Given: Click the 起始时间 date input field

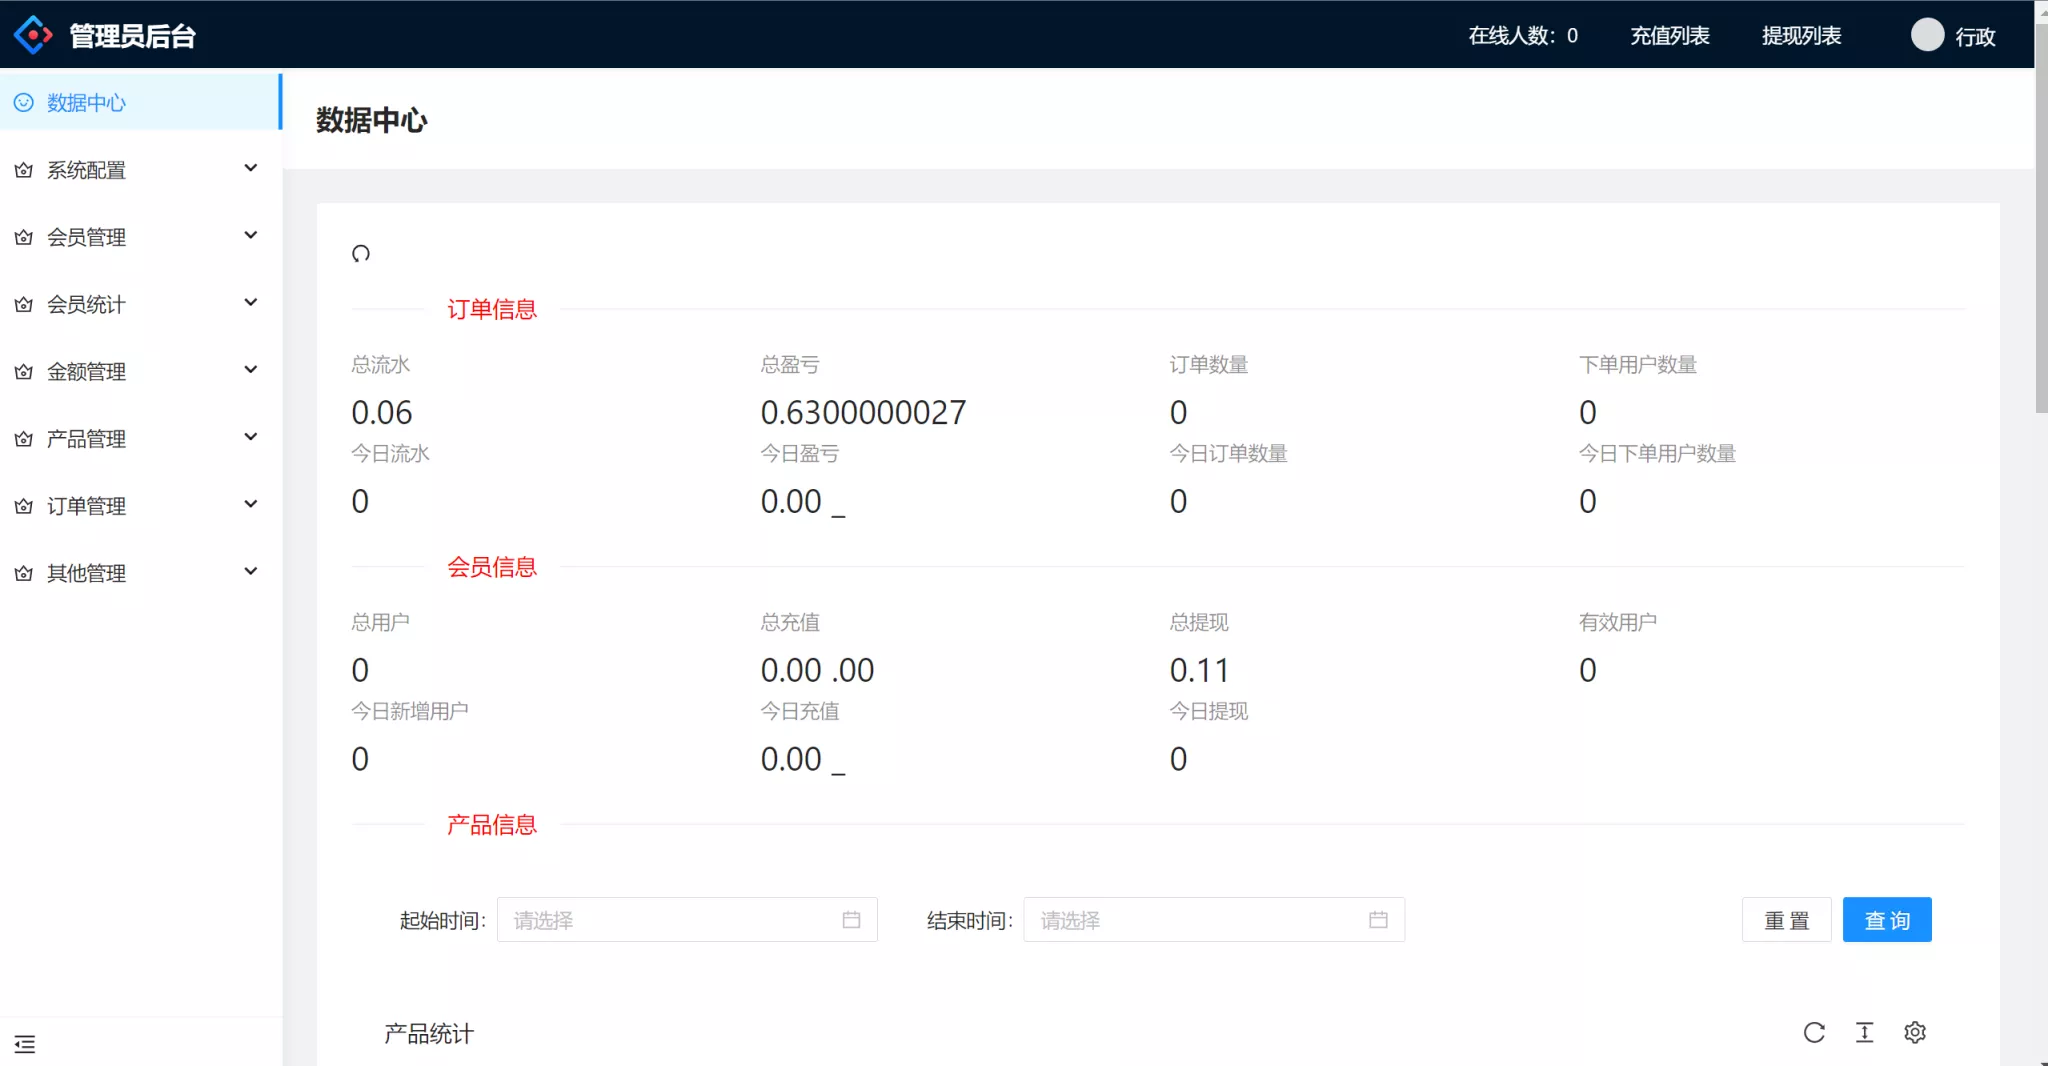Looking at the screenshot, I should [x=687, y=920].
